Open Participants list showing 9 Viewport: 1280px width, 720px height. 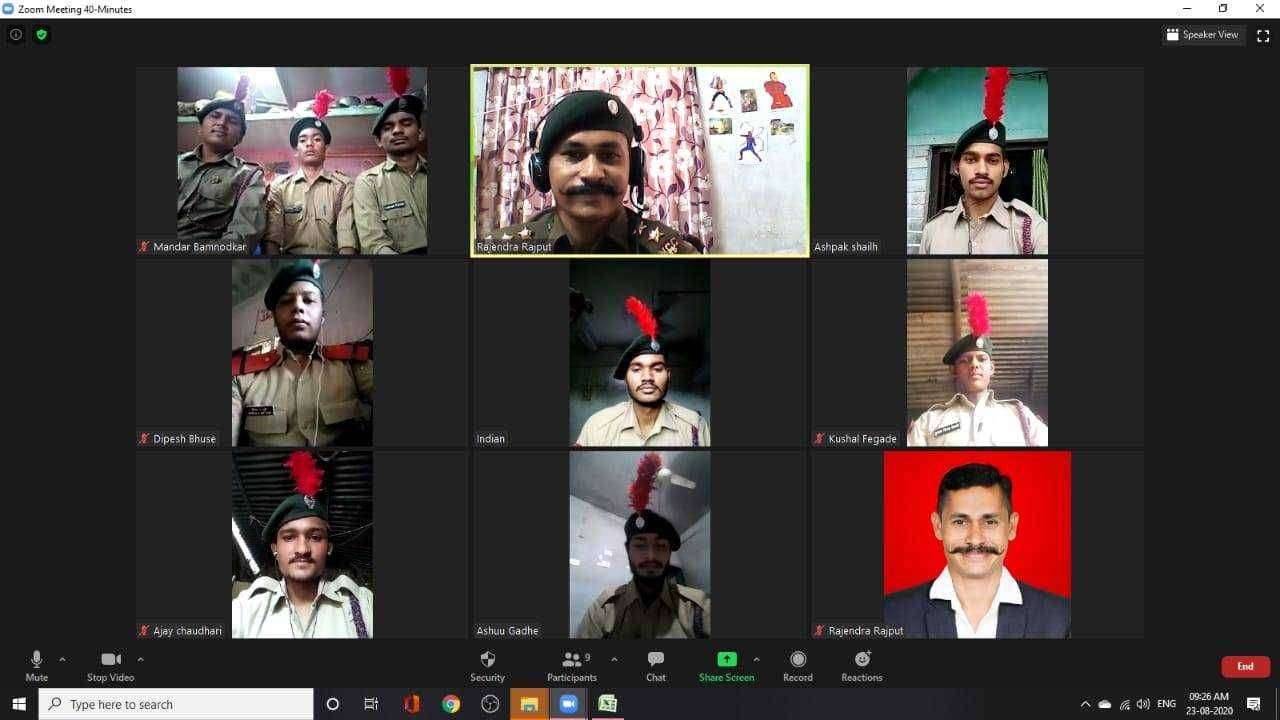coord(571,665)
